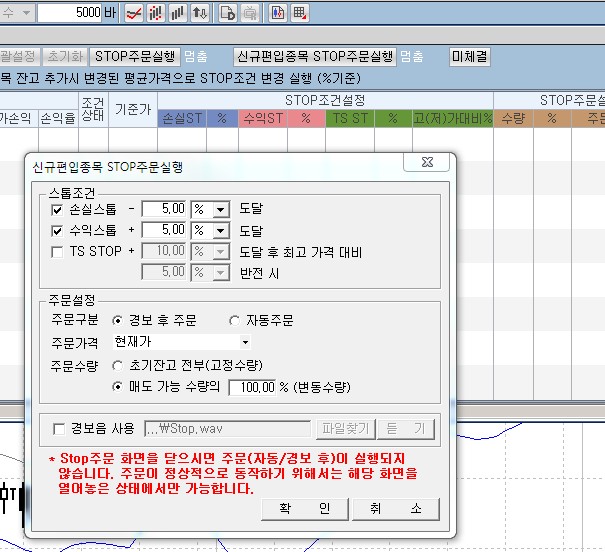Click the 매도 가능 수량 percentage input field
Screen dimensions: 605x552
pos(255,386)
